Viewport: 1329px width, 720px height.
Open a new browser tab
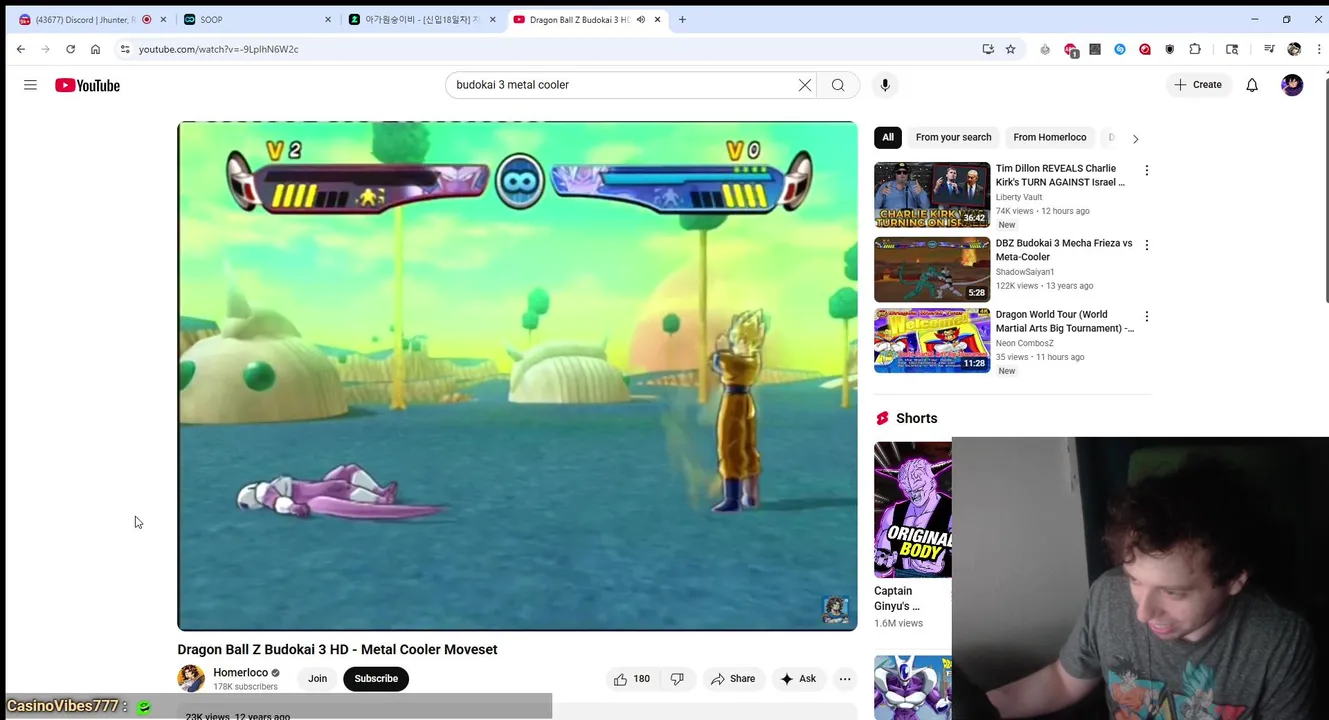pyautogui.click(x=682, y=19)
